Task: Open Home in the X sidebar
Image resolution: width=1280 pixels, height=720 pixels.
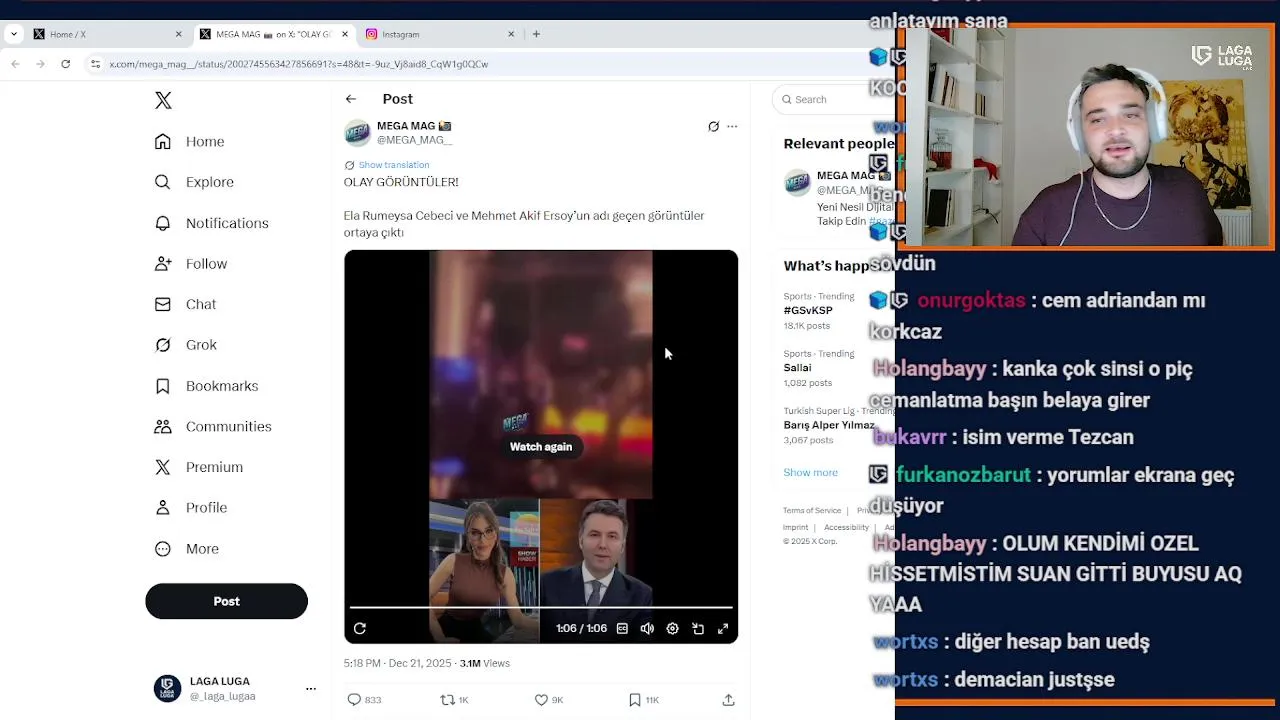Action: point(190,142)
